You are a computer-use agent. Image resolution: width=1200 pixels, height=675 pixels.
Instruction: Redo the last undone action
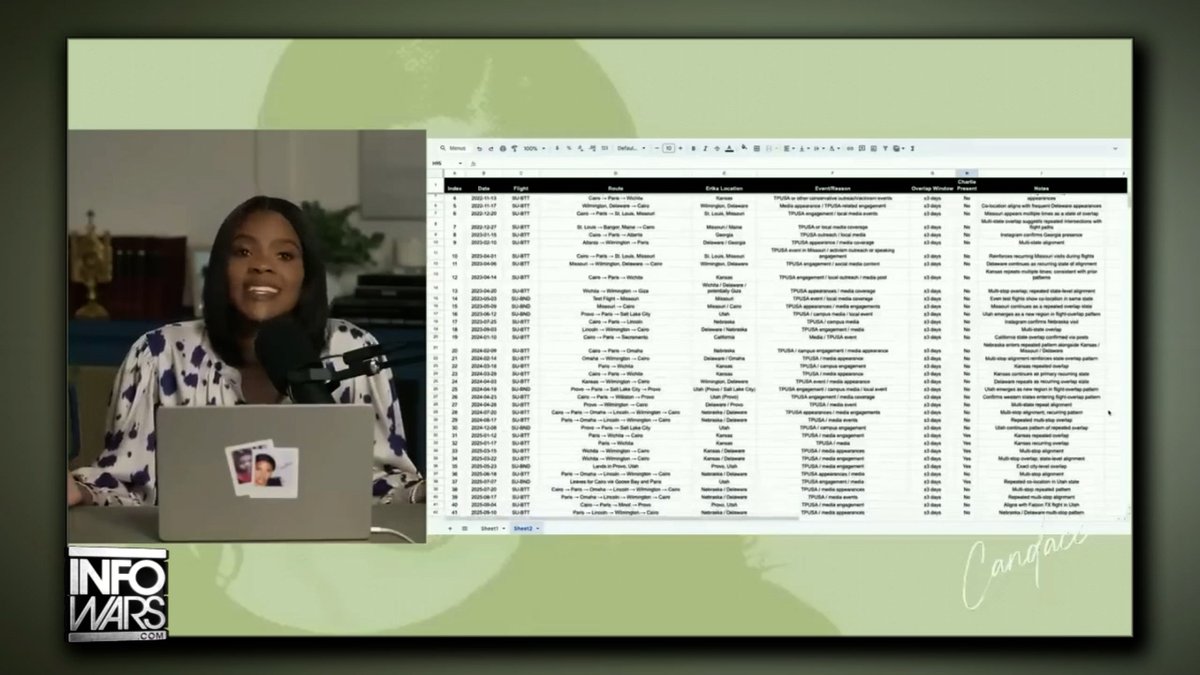491,149
